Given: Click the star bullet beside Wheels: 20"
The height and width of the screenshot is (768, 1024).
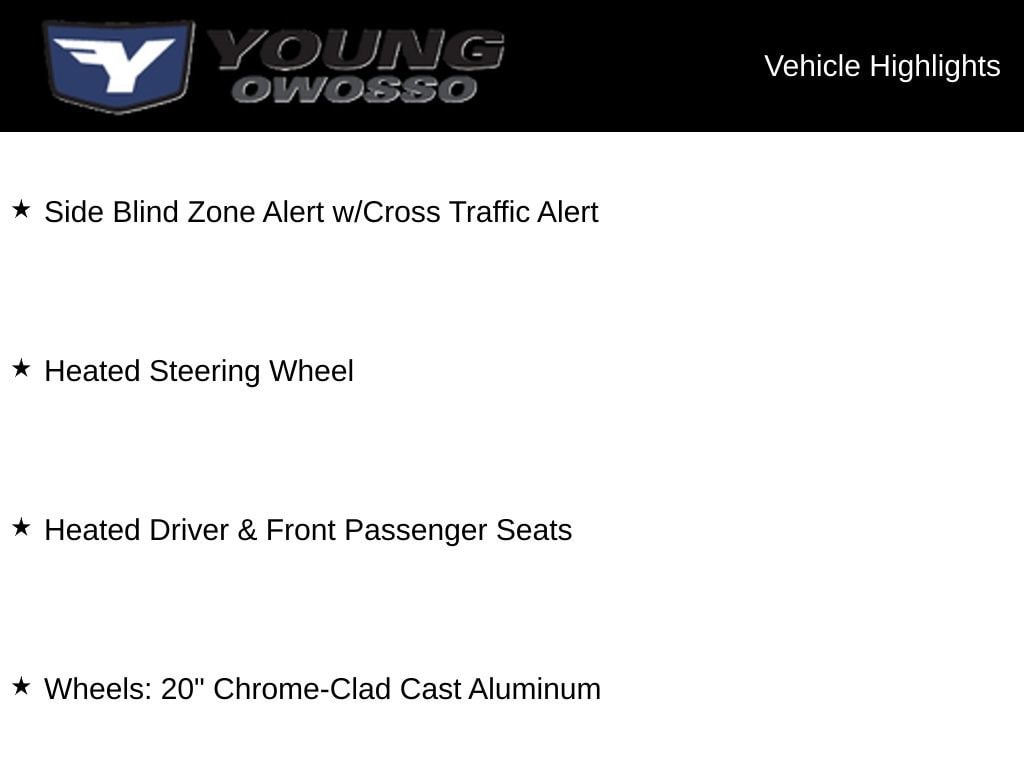Looking at the screenshot, I should click(22, 686).
